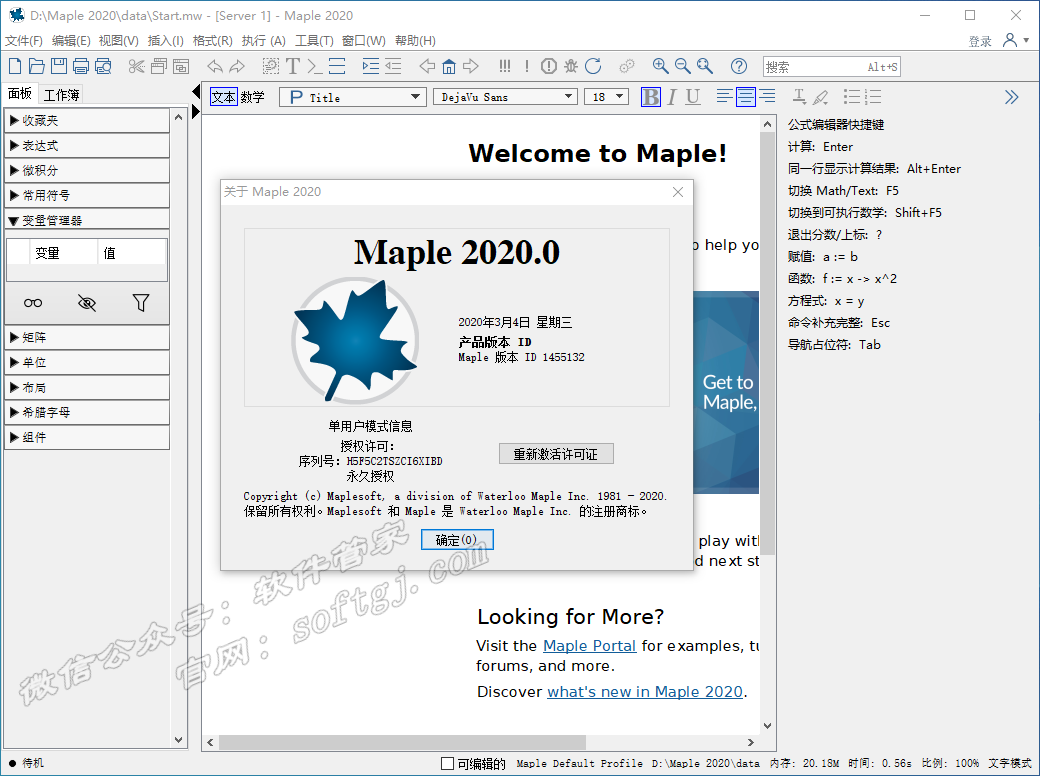The height and width of the screenshot is (776, 1040).
Task: Collapse the shortcuts panel with double chevron
Action: [1011, 97]
